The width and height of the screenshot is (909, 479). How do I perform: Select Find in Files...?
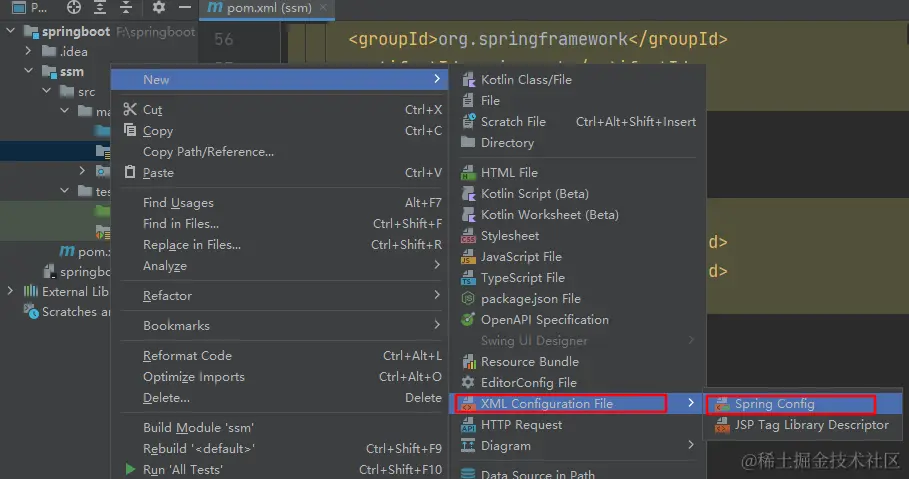[x=279, y=223]
